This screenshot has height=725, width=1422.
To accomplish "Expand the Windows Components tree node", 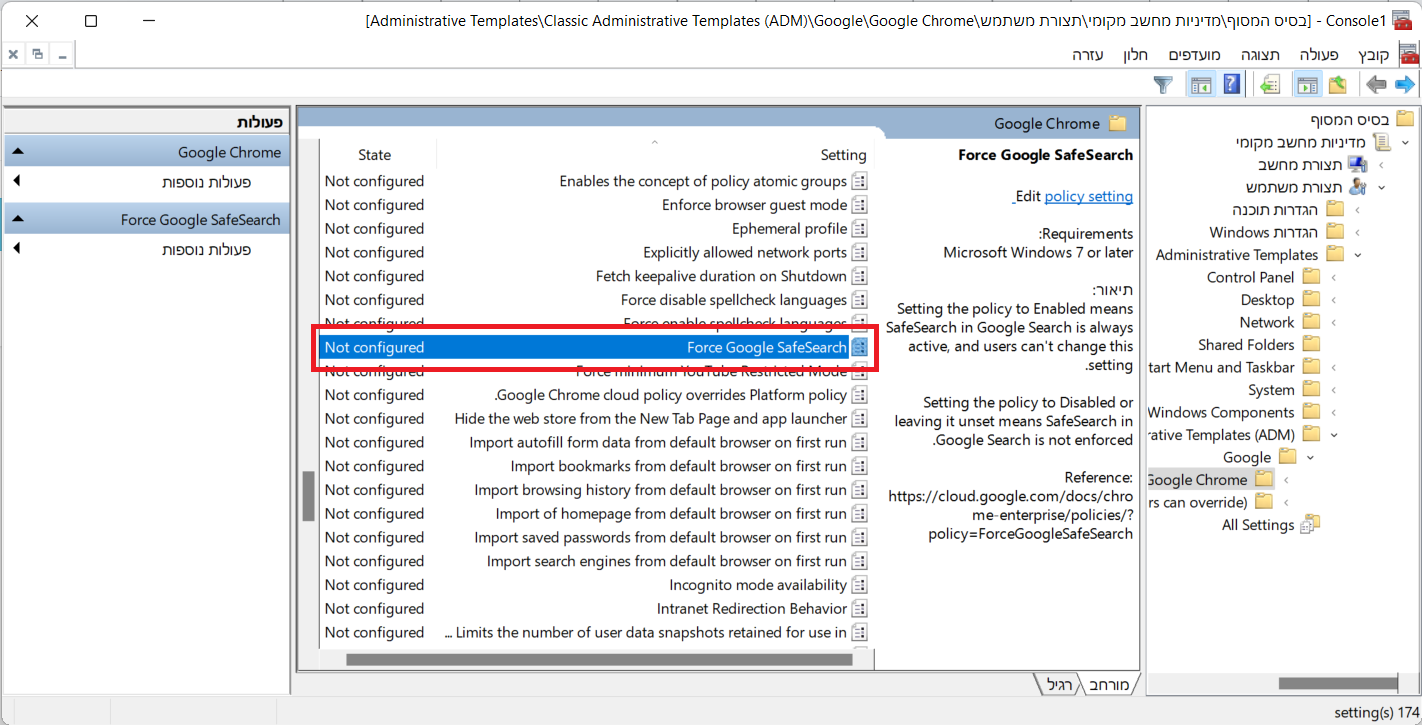I will pos(1333,412).
